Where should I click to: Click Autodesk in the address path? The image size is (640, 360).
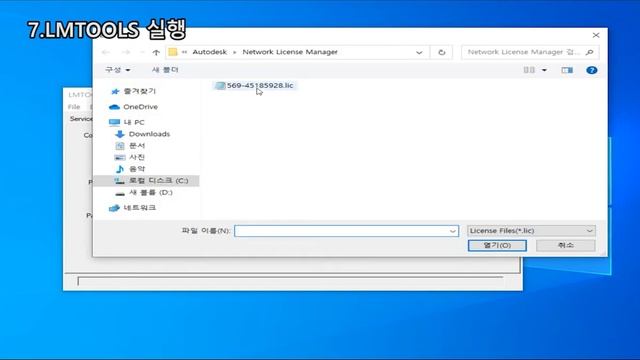(x=209, y=52)
